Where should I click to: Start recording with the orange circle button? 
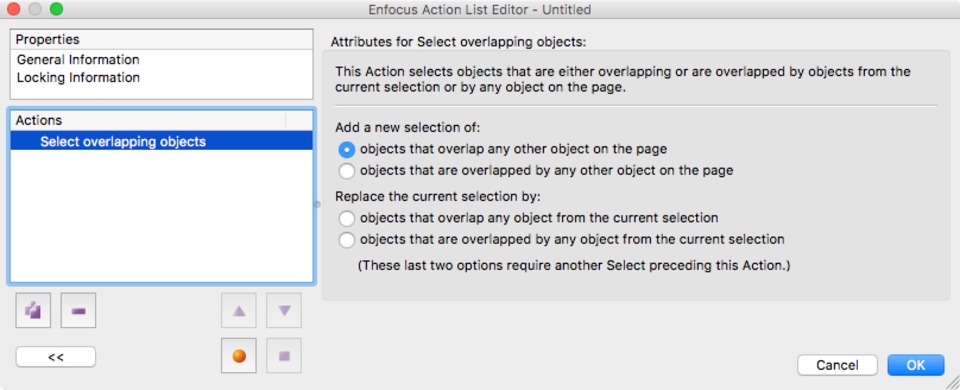click(239, 356)
